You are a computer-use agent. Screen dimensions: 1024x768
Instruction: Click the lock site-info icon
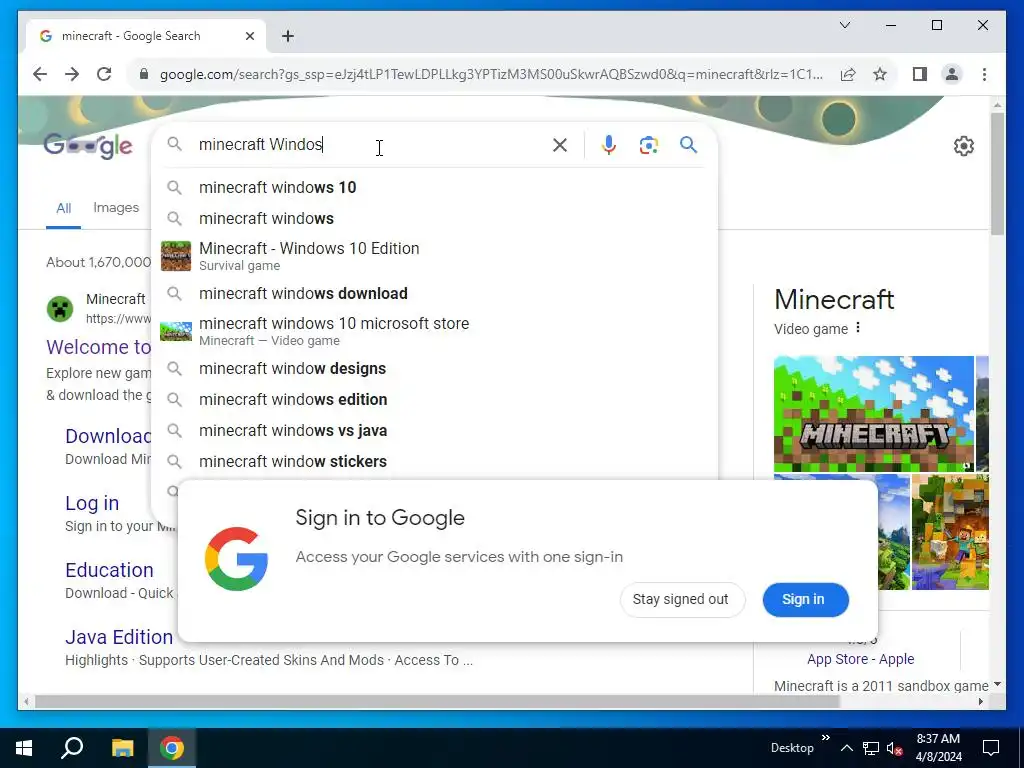point(144,74)
